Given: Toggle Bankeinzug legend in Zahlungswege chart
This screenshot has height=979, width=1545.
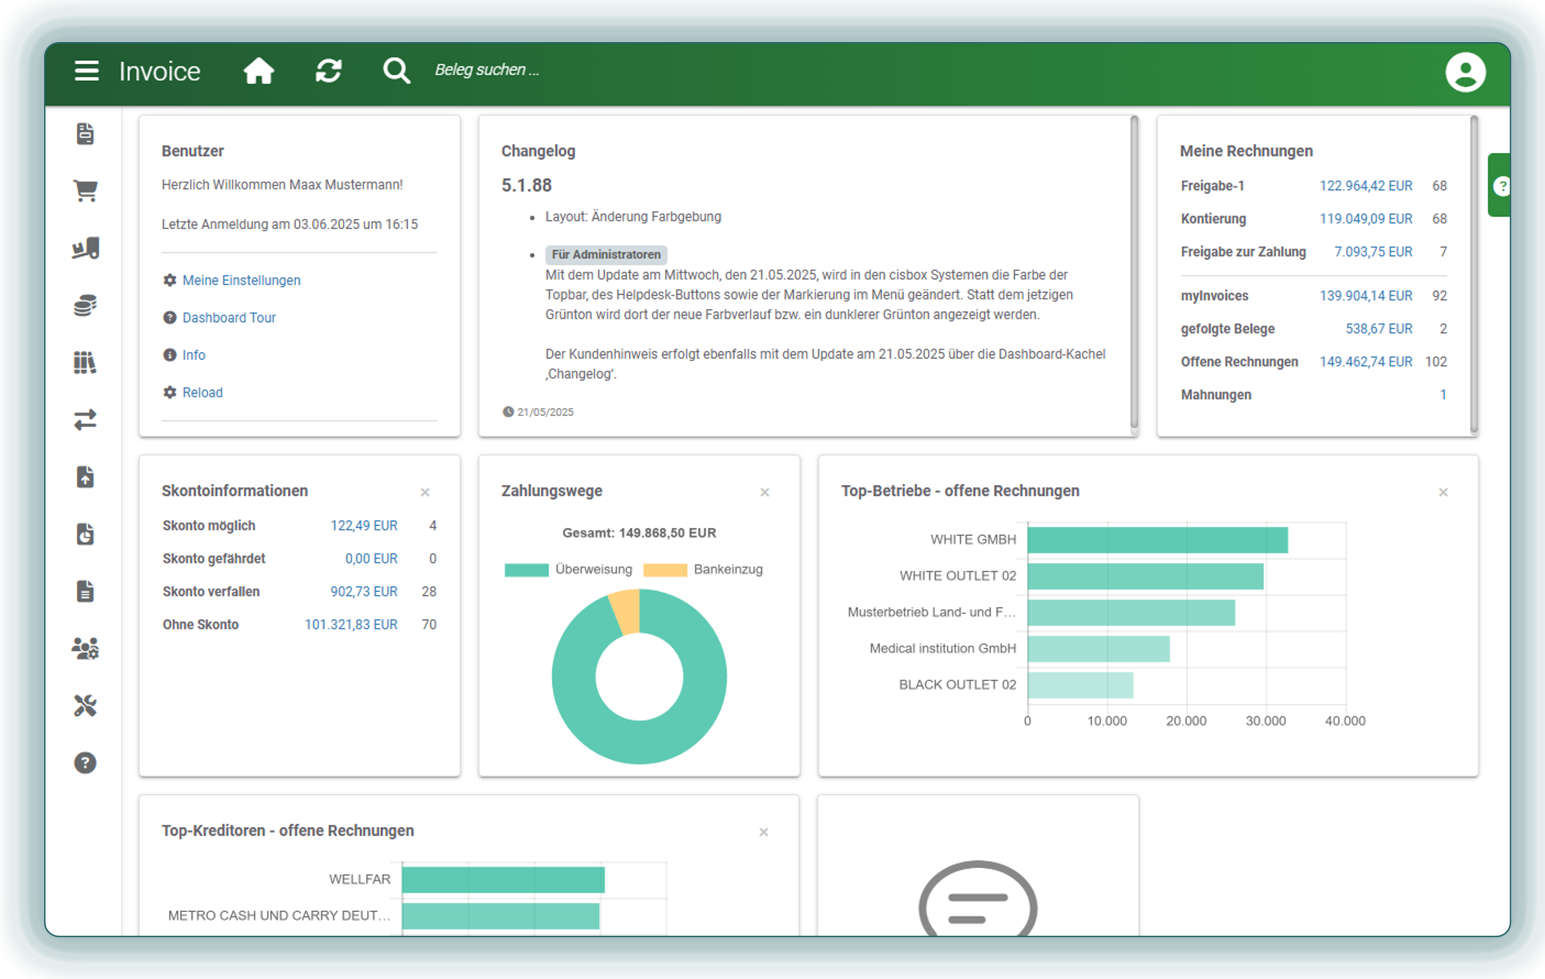Looking at the screenshot, I should point(703,570).
